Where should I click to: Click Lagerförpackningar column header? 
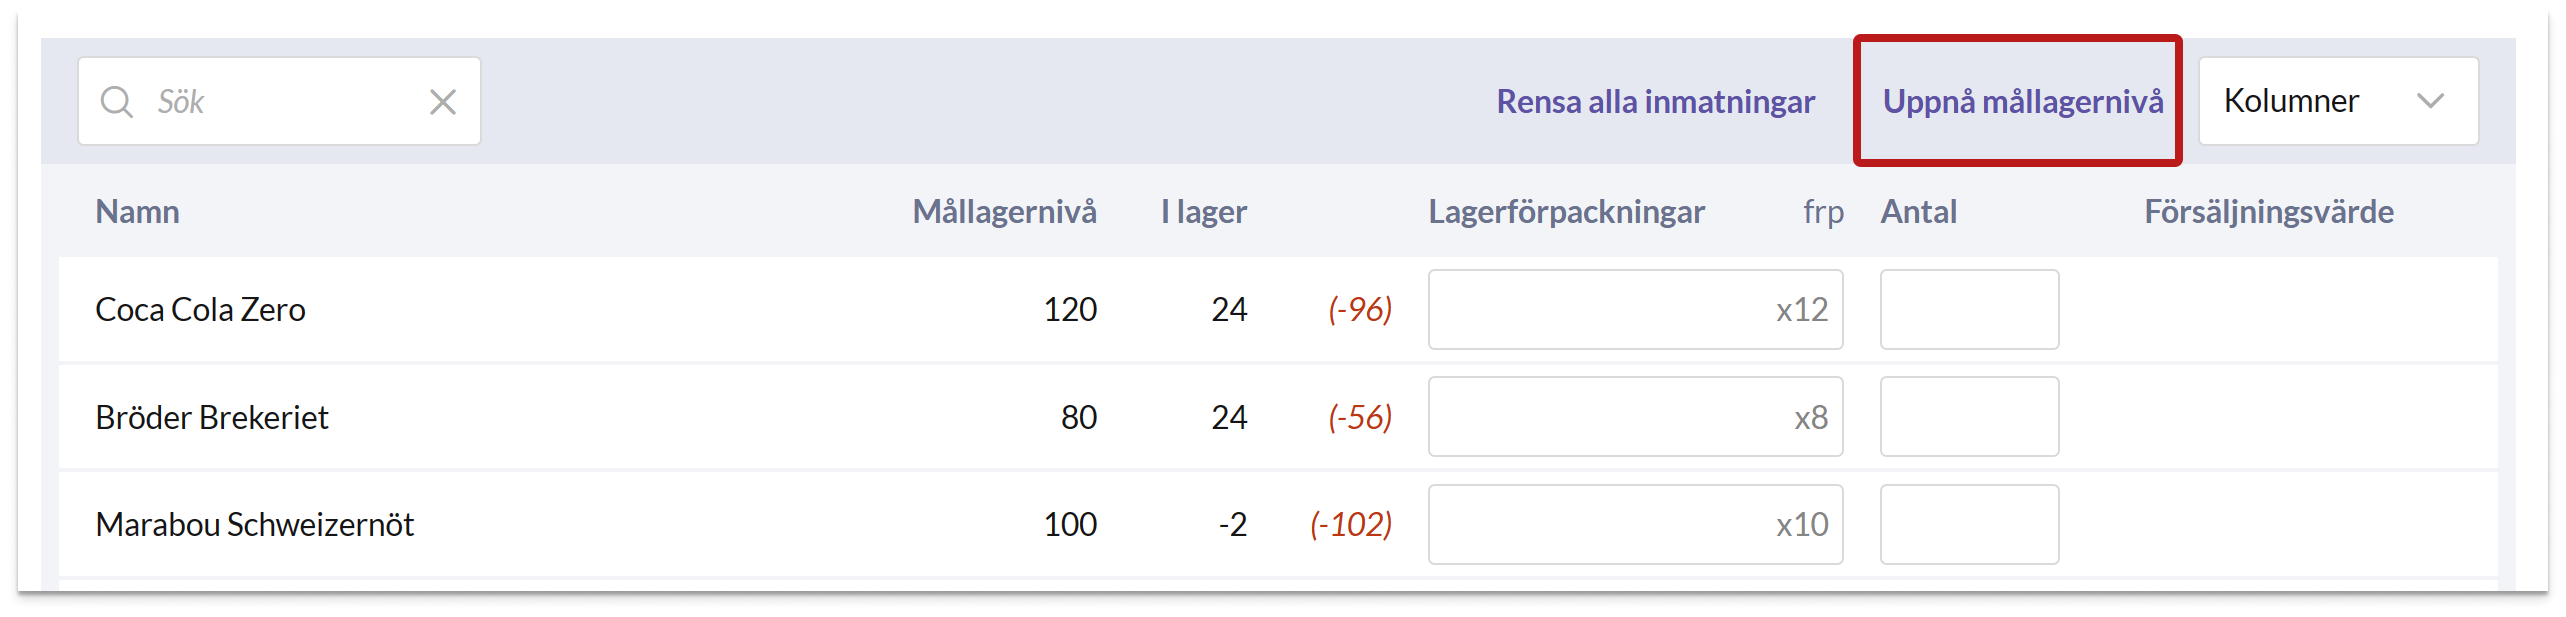click(x=1566, y=212)
